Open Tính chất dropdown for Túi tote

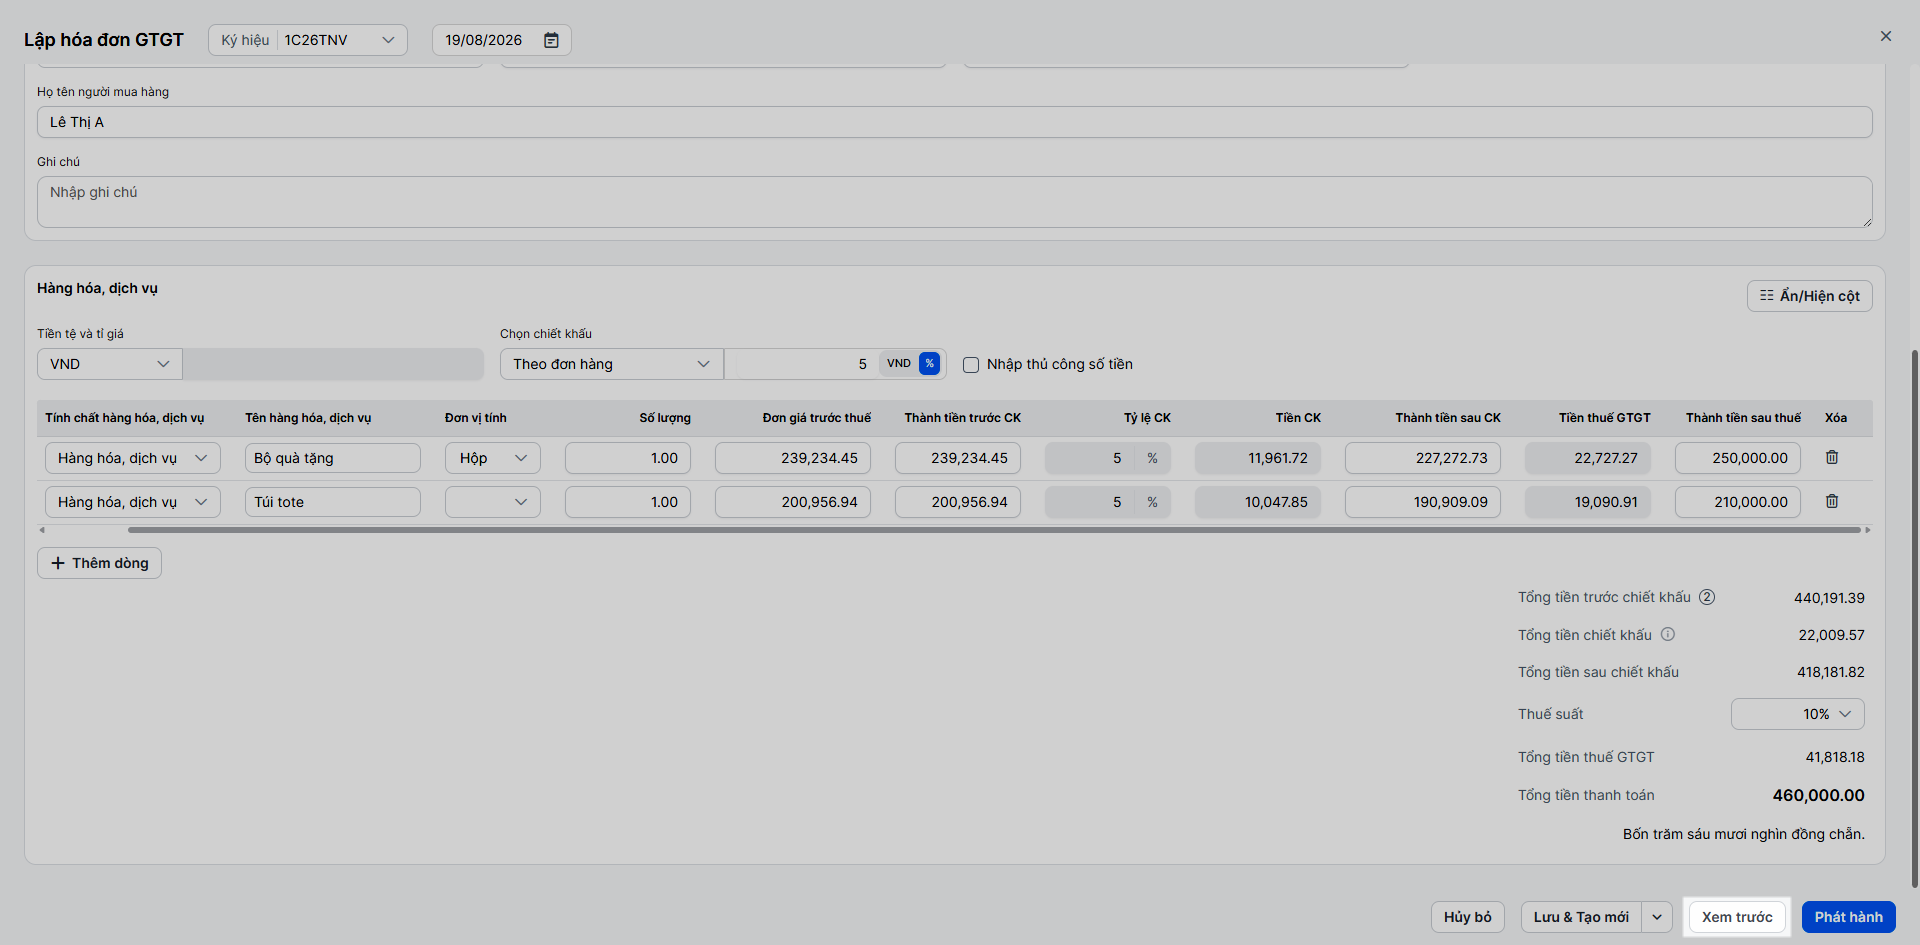coord(133,502)
